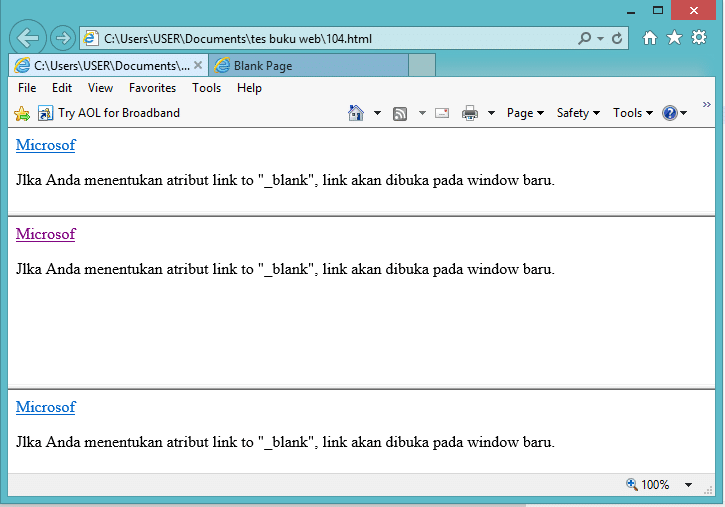The image size is (725, 507).
Task: Expand the Safety dropdown menu
Action: [578, 113]
